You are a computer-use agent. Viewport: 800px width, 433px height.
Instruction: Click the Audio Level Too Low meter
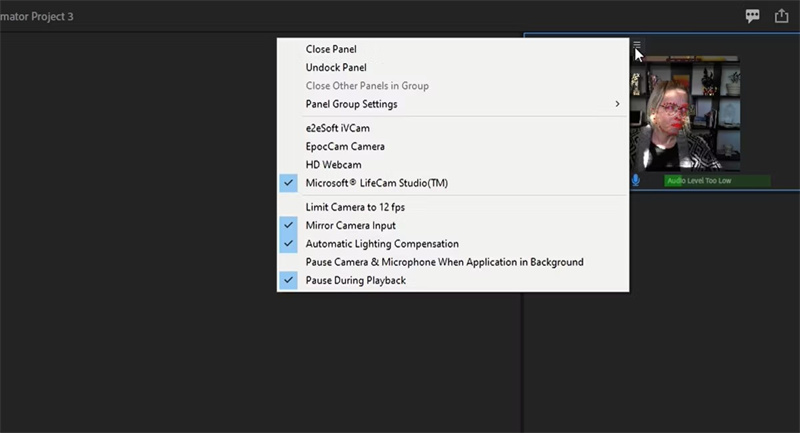[x=717, y=181]
